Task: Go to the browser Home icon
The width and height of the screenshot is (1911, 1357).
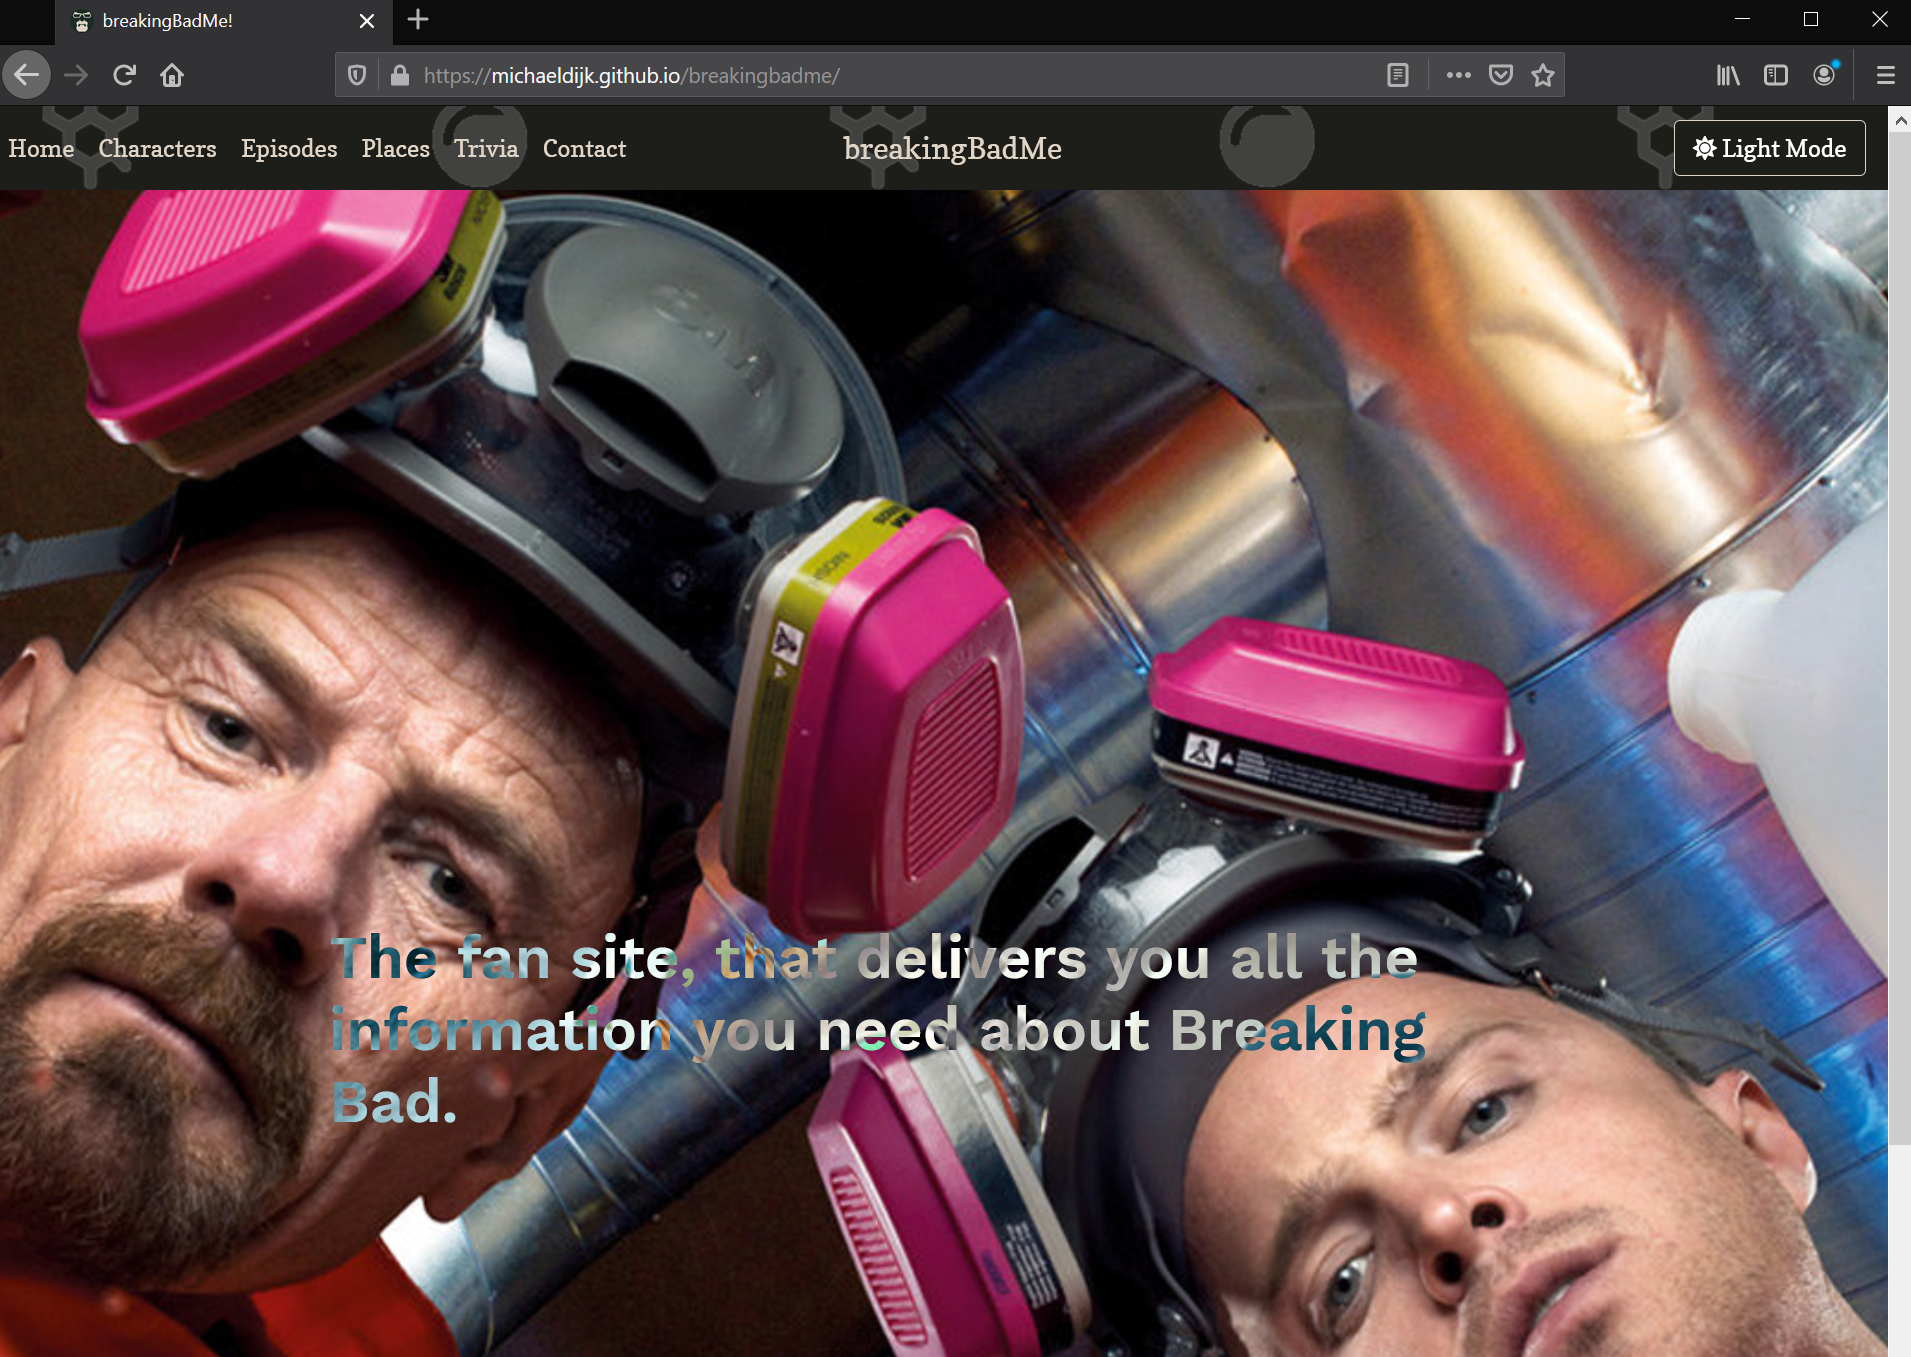Action: (172, 75)
